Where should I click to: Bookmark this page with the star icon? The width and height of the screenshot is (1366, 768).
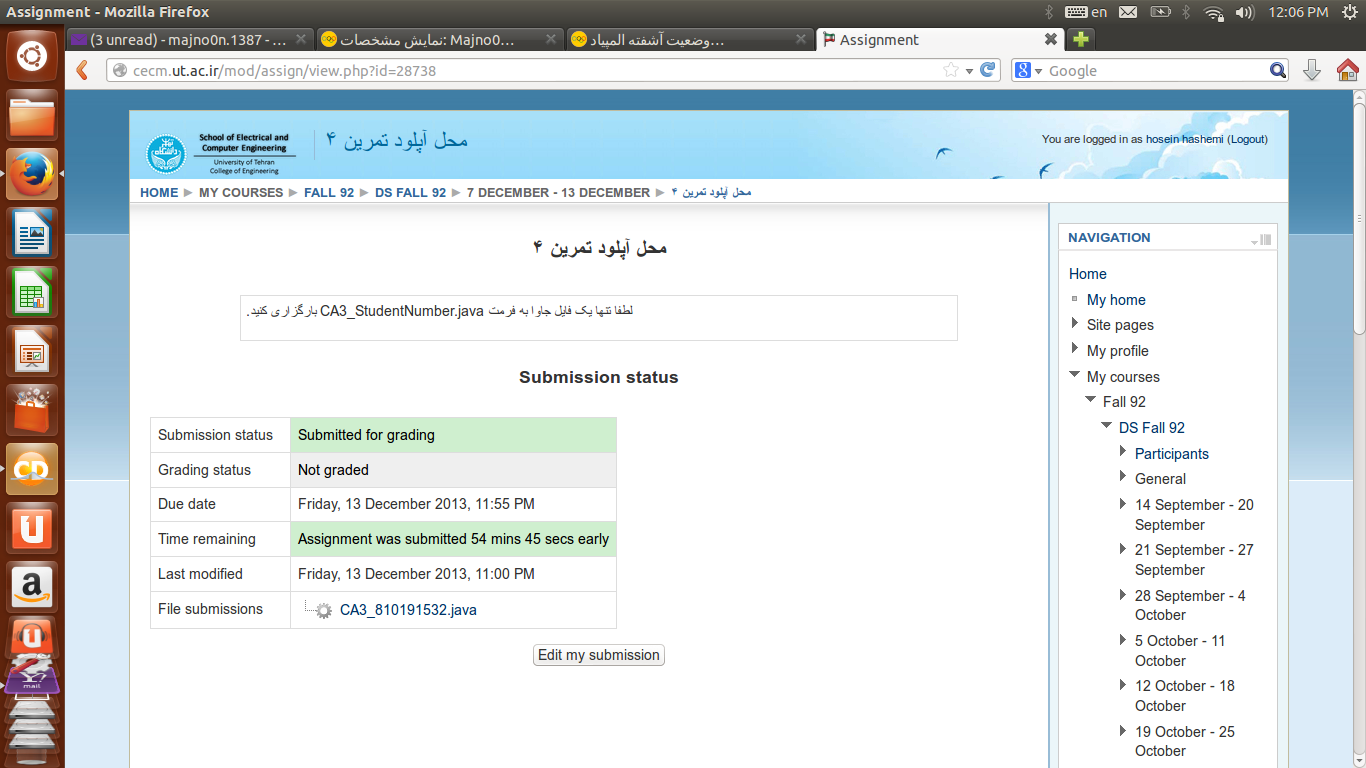[x=951, y=70]
